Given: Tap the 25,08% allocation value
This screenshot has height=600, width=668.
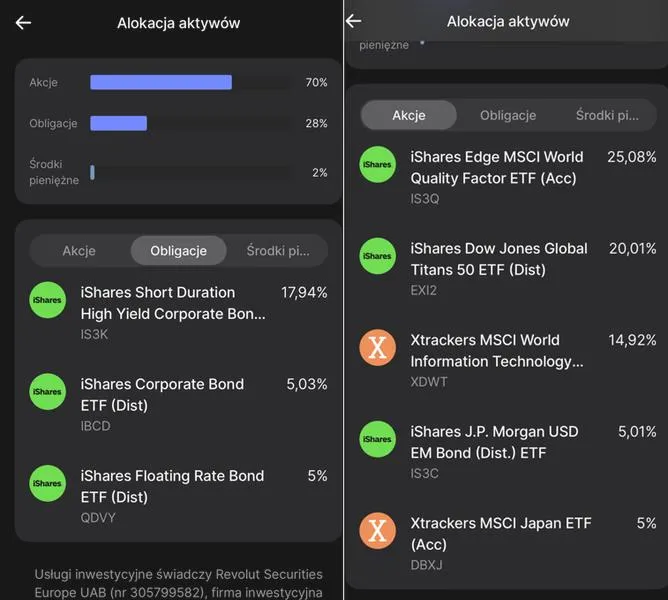Looking at the screenshot, I should pyautogui.click(x=632, y=157).
